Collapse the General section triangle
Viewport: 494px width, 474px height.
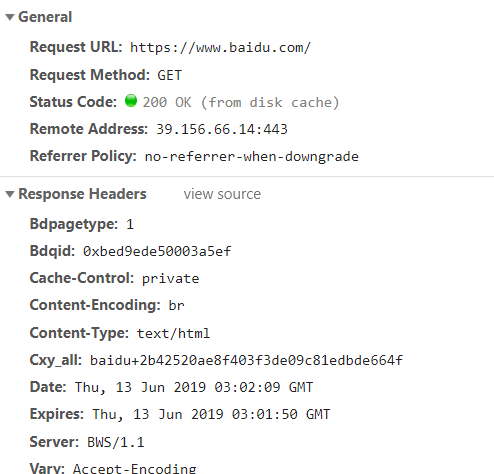point(10,17)
